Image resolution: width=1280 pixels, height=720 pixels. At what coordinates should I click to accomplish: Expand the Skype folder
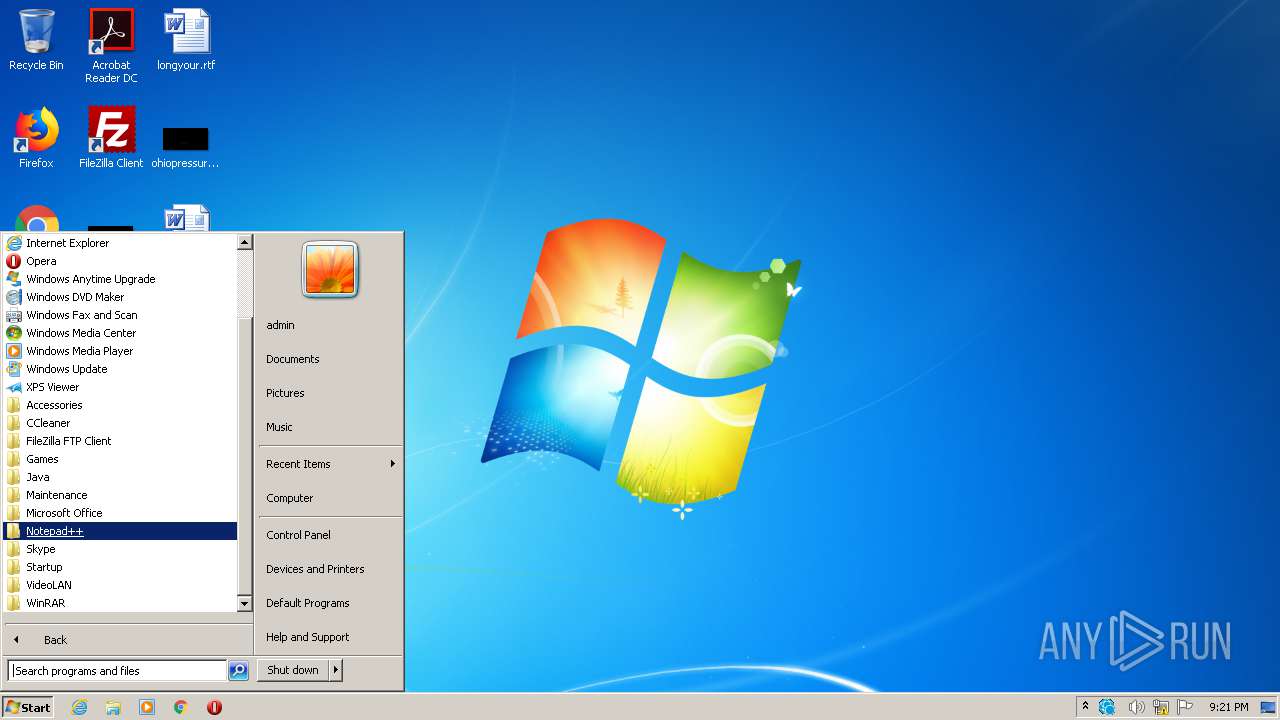tap(120, 549)
